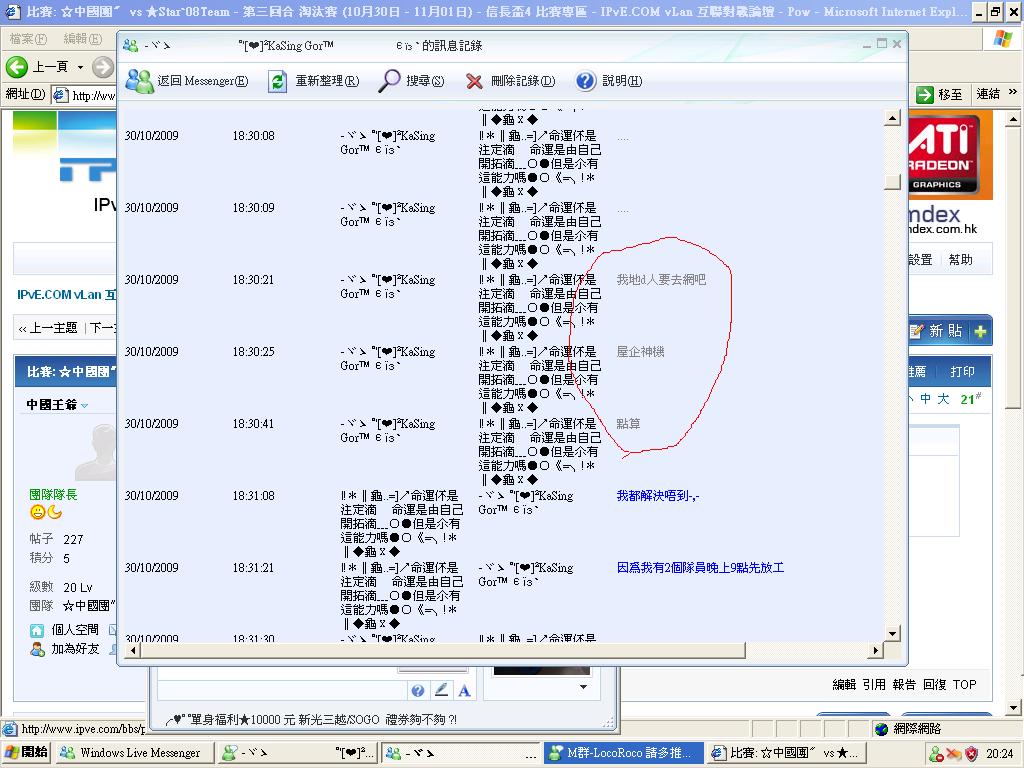The height and width of the screenshot is (768, 1024).
Task: Click the history window's vertical scrollbar down arrow
Action: pos(892,633)
